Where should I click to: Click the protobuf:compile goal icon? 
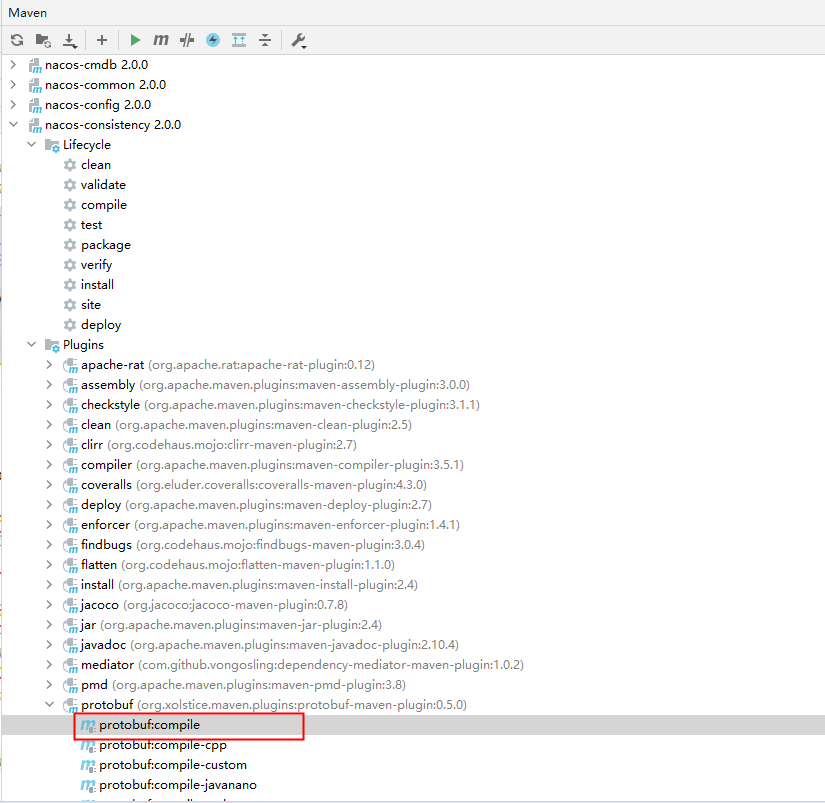tap(88, 726)
